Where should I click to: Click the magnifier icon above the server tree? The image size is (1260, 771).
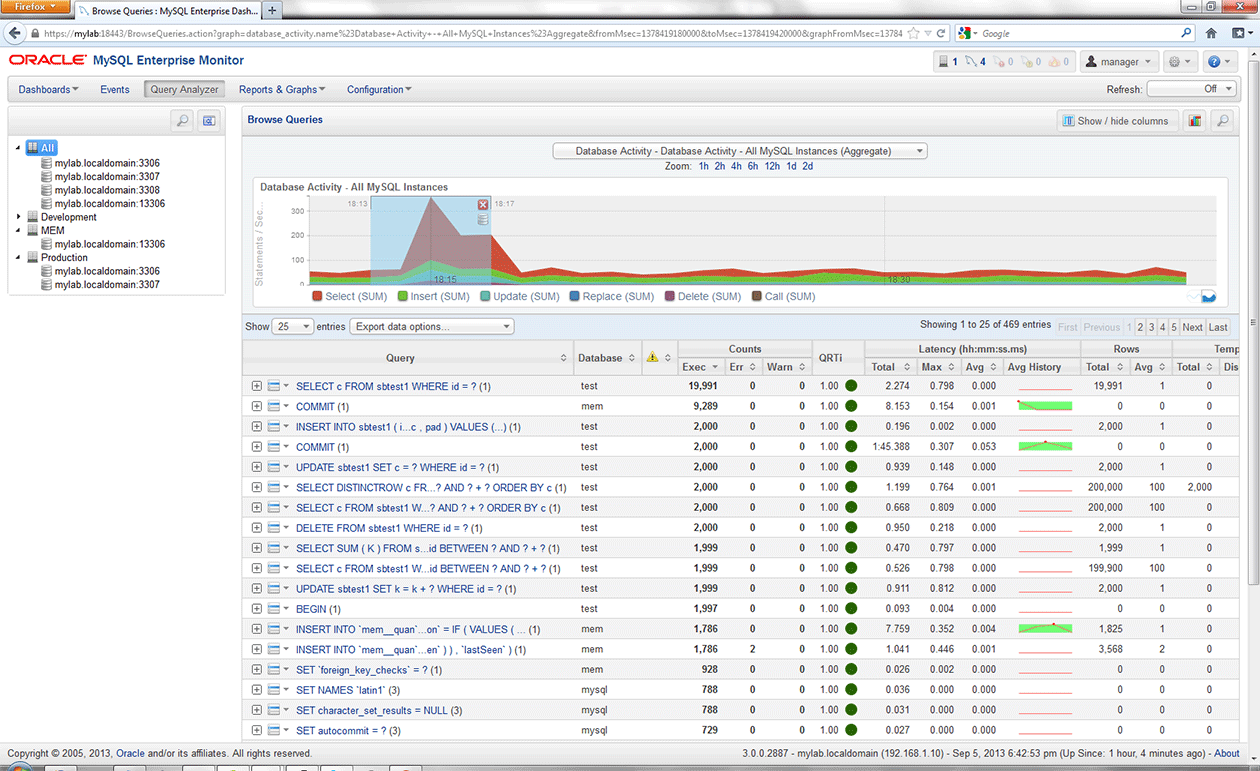click(x=182, y=121)
